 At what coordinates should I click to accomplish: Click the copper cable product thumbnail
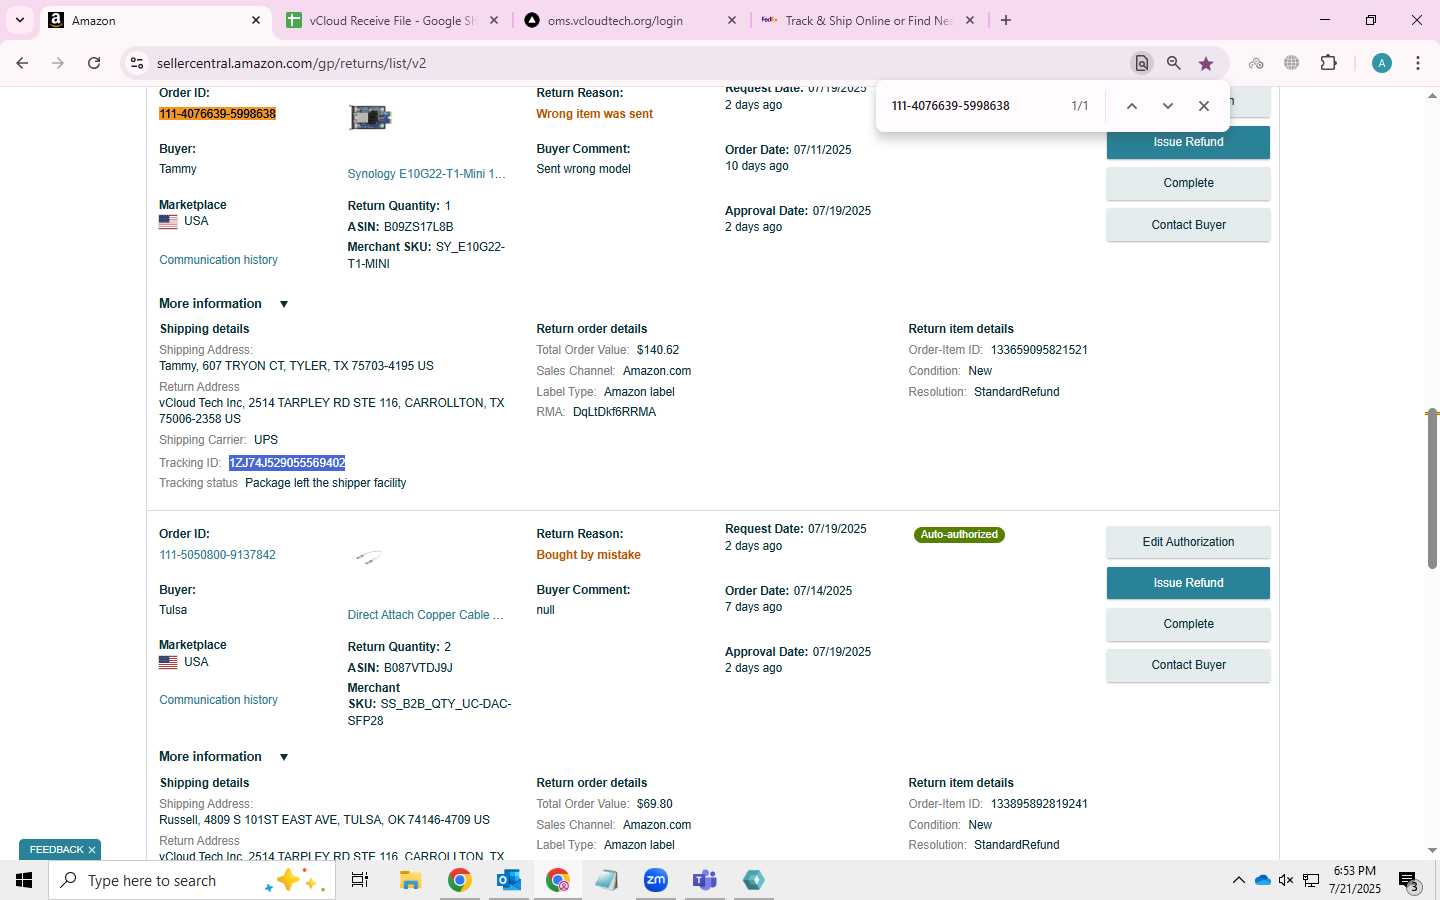(368, 558)
